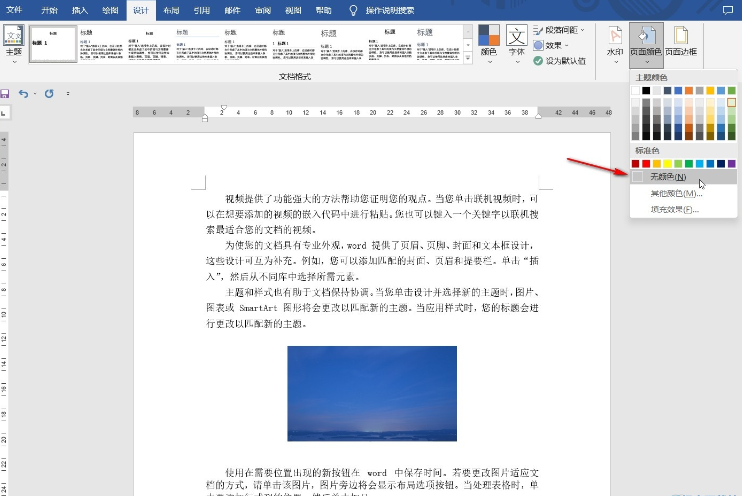Open the File (文件) tab
The height and width of the screenshot is (496, 742).
tap(14, 10)
